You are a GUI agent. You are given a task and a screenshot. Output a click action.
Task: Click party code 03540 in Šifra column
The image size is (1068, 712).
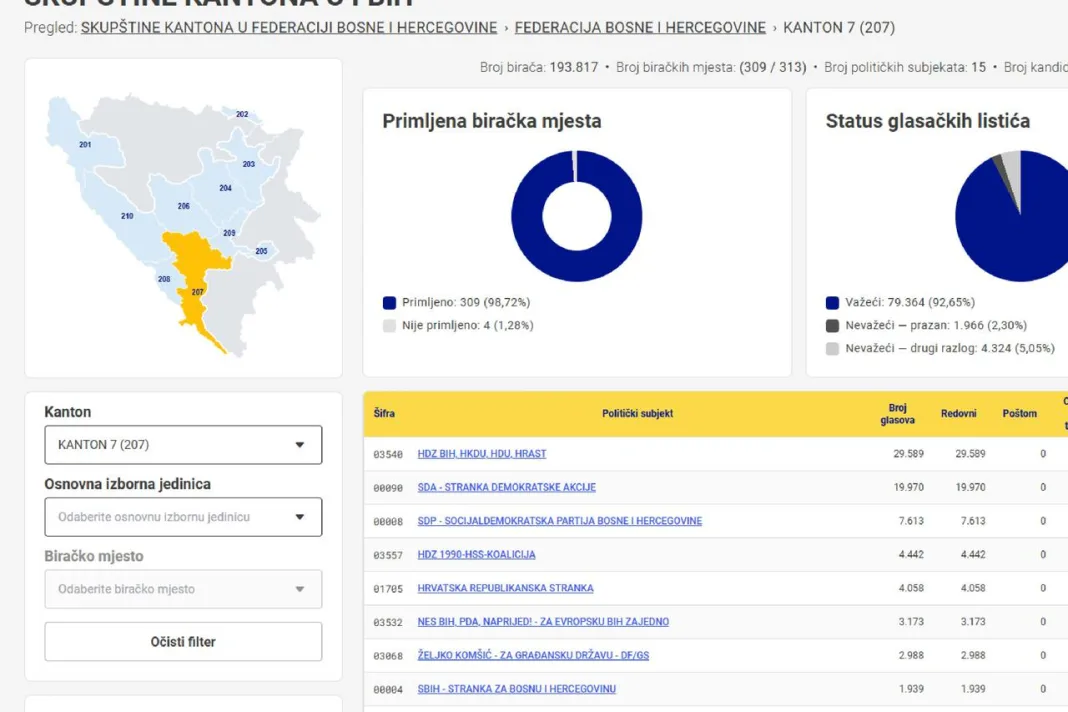pos(388,454)
